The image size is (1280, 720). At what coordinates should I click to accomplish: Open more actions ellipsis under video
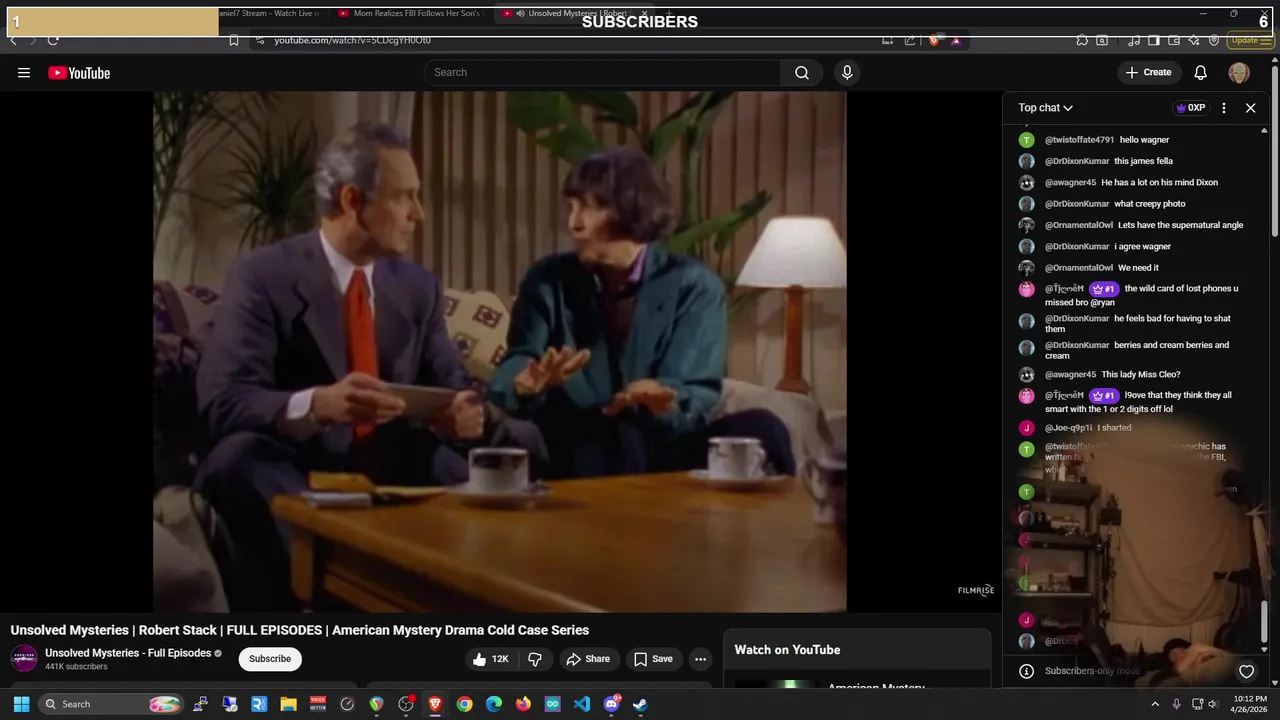tap(700, 659)
